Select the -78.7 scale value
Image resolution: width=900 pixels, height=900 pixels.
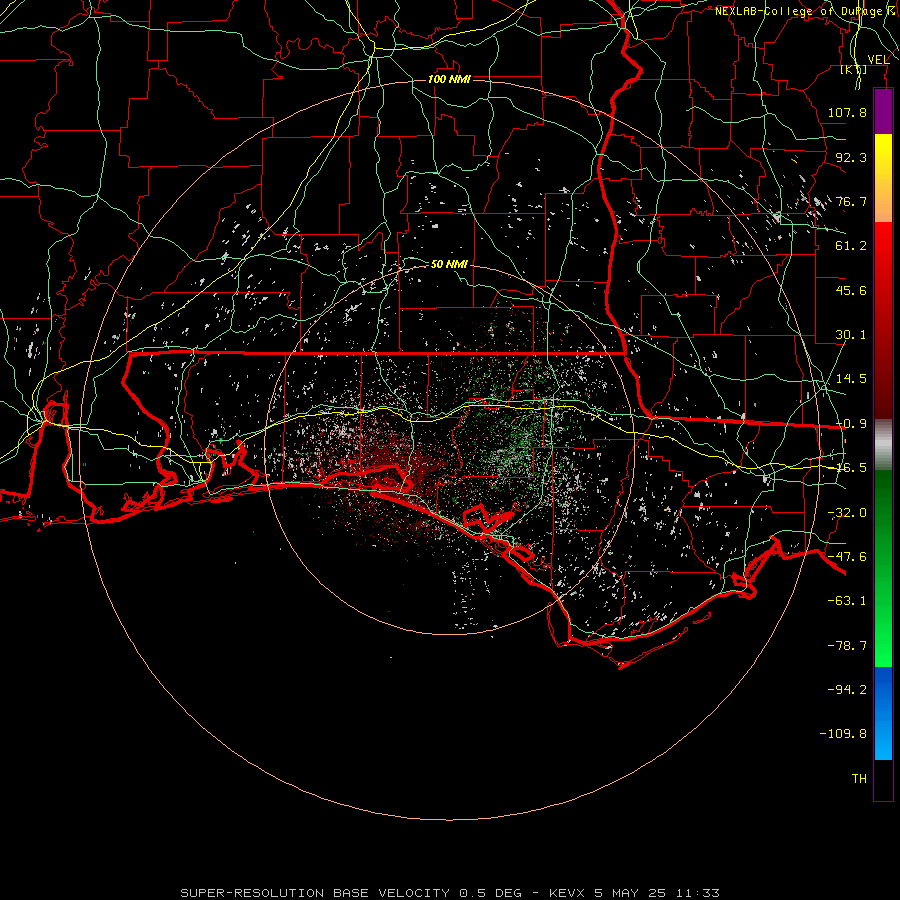click(847, 646)
